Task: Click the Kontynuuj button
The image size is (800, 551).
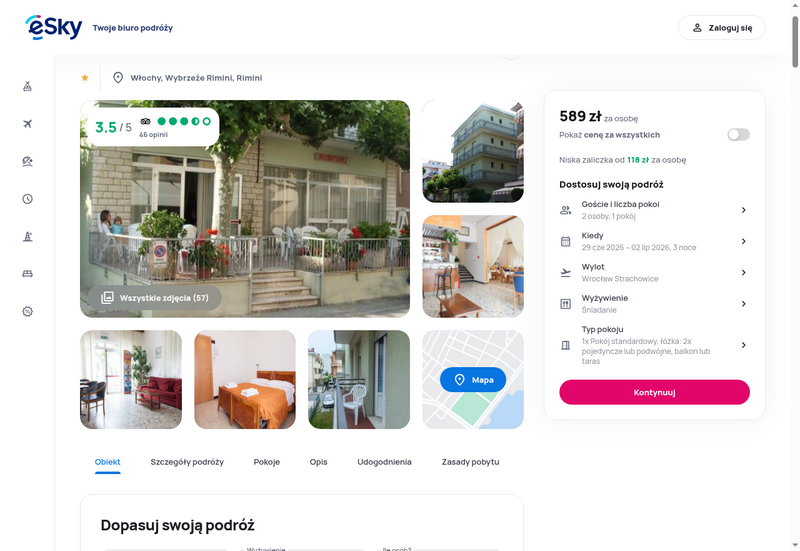Action: [655, 392]
